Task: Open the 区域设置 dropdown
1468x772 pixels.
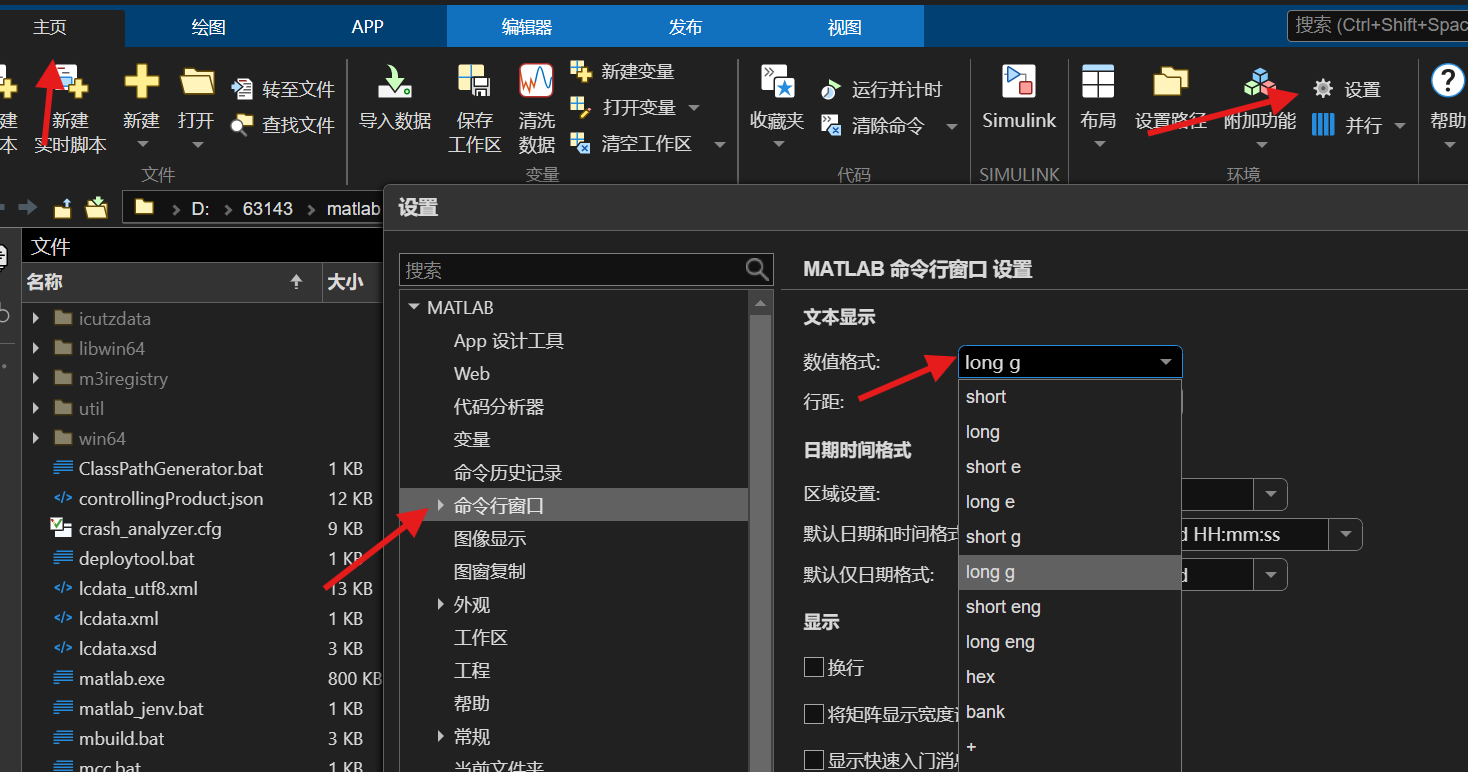Action: 1271,494
